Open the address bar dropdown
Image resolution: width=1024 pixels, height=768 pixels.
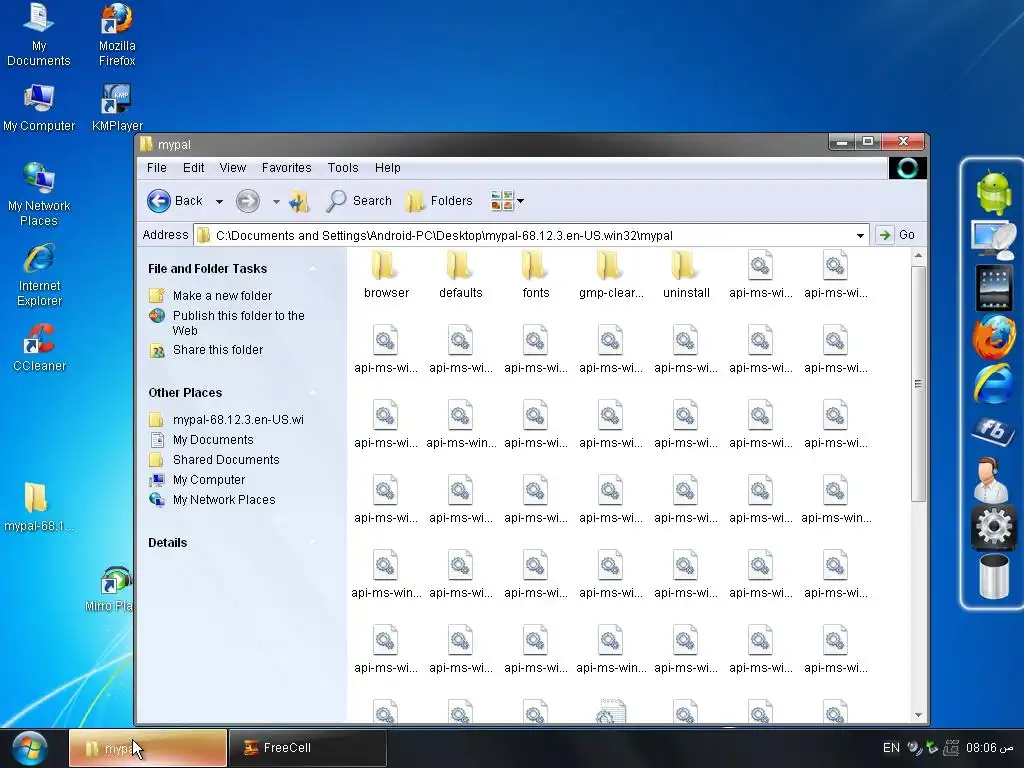pyautogui.click(x=860, y=235)
